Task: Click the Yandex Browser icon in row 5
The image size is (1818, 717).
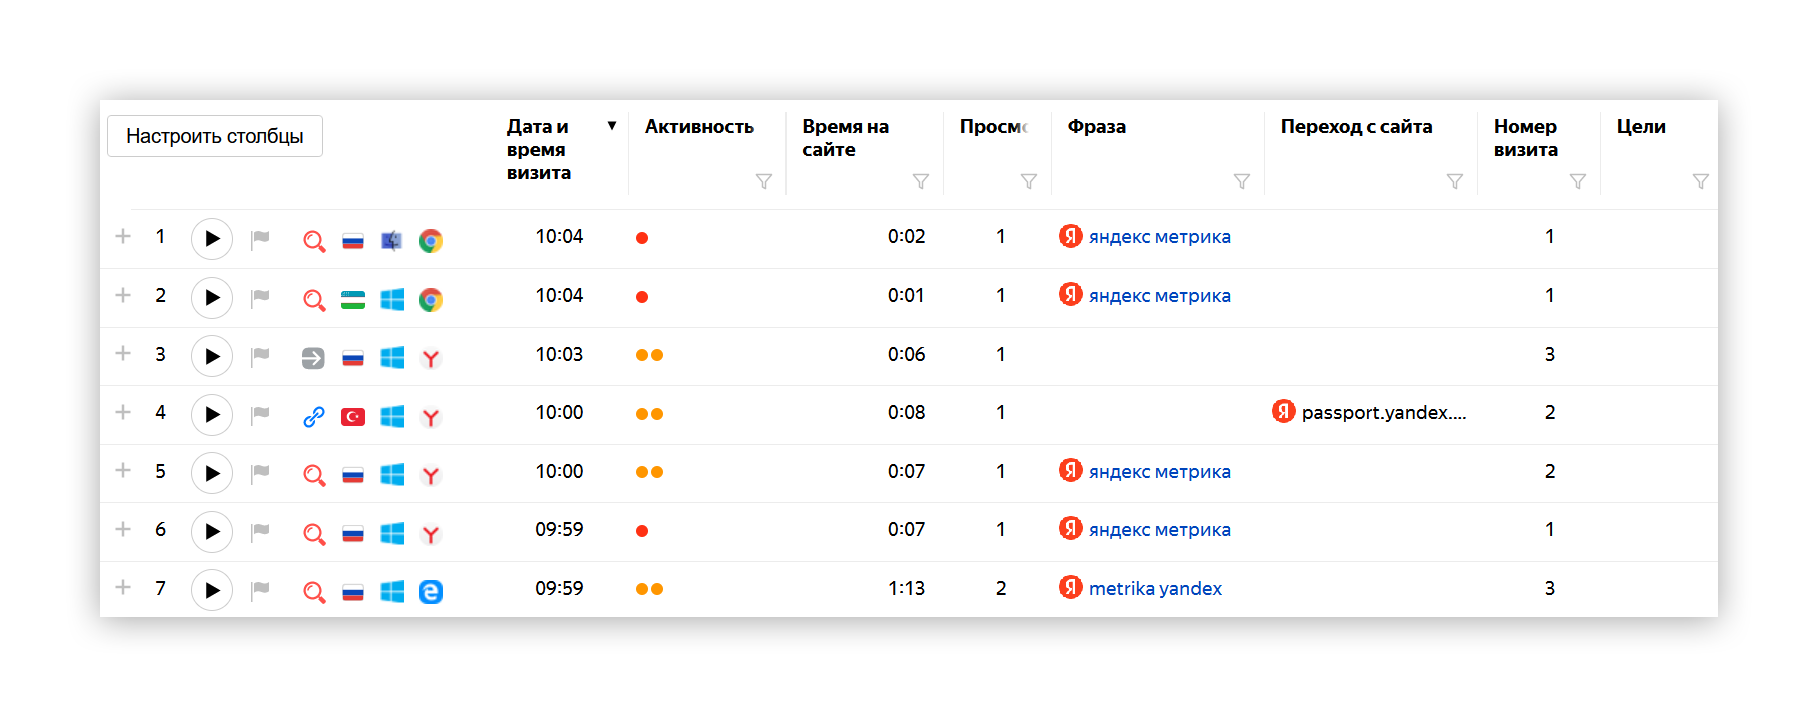Action: coord(431,475)
